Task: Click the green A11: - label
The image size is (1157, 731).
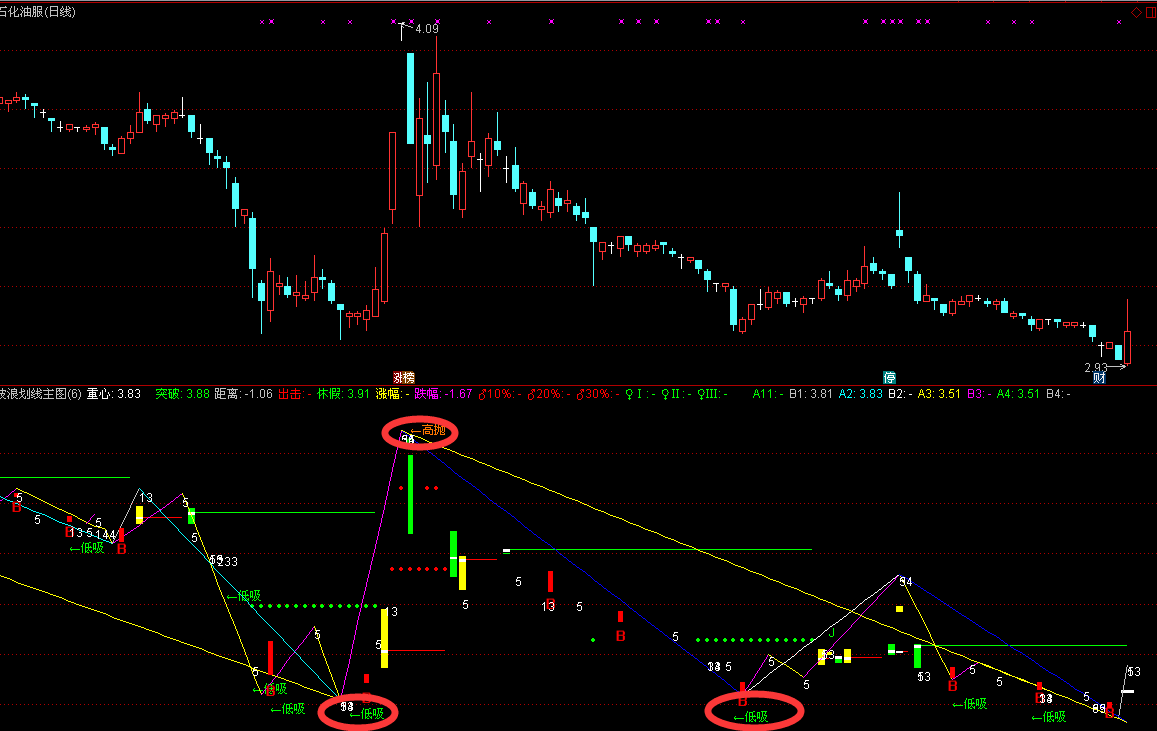Action: coord(768,394)
